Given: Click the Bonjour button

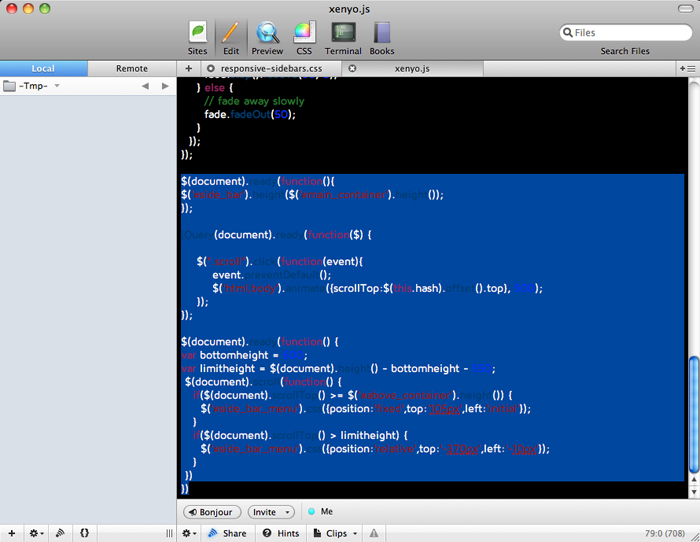Looking at the screenshot, I should click(x=212, y=512).
